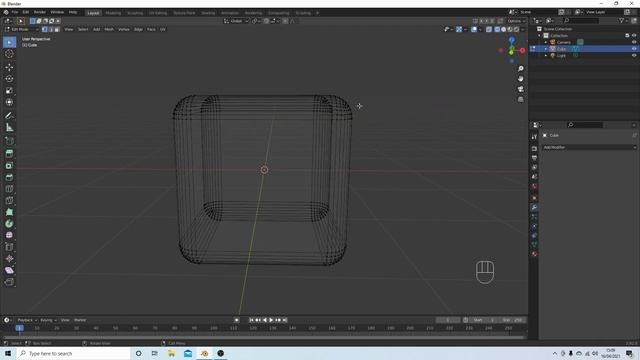Screen dimensions: 640x360
Task: Collapse the Collection tree in outliner
Action: click(x=539, y=36)
